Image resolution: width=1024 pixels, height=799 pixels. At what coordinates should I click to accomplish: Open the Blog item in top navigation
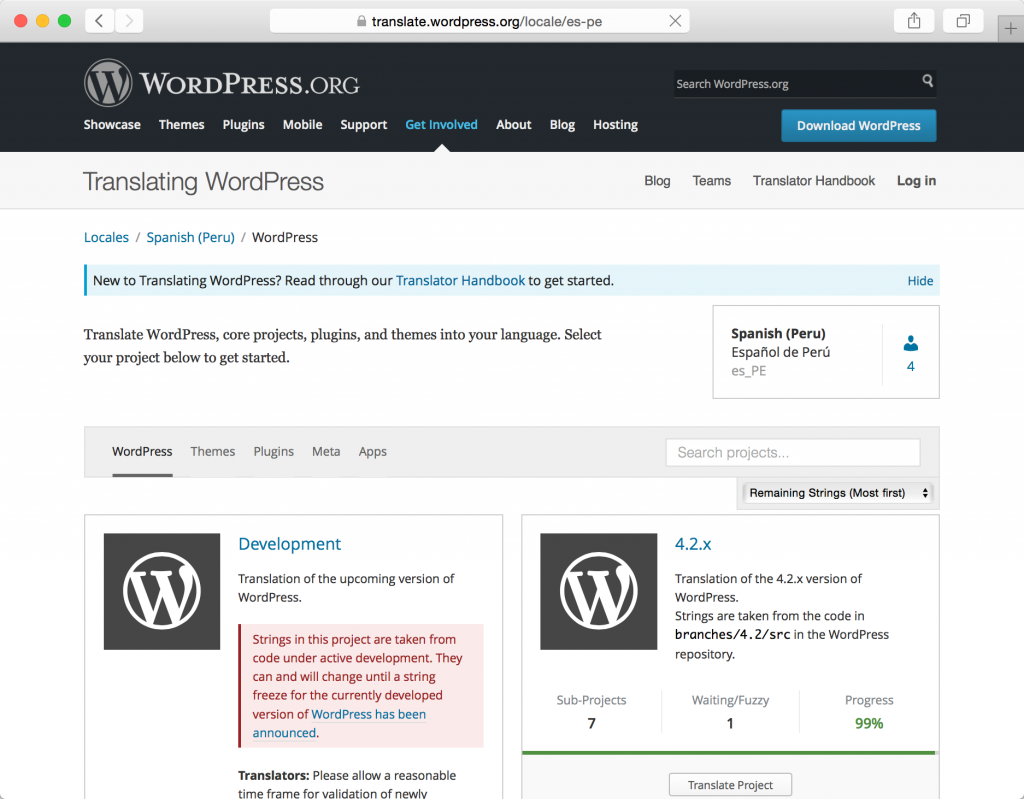coord(562,124)
